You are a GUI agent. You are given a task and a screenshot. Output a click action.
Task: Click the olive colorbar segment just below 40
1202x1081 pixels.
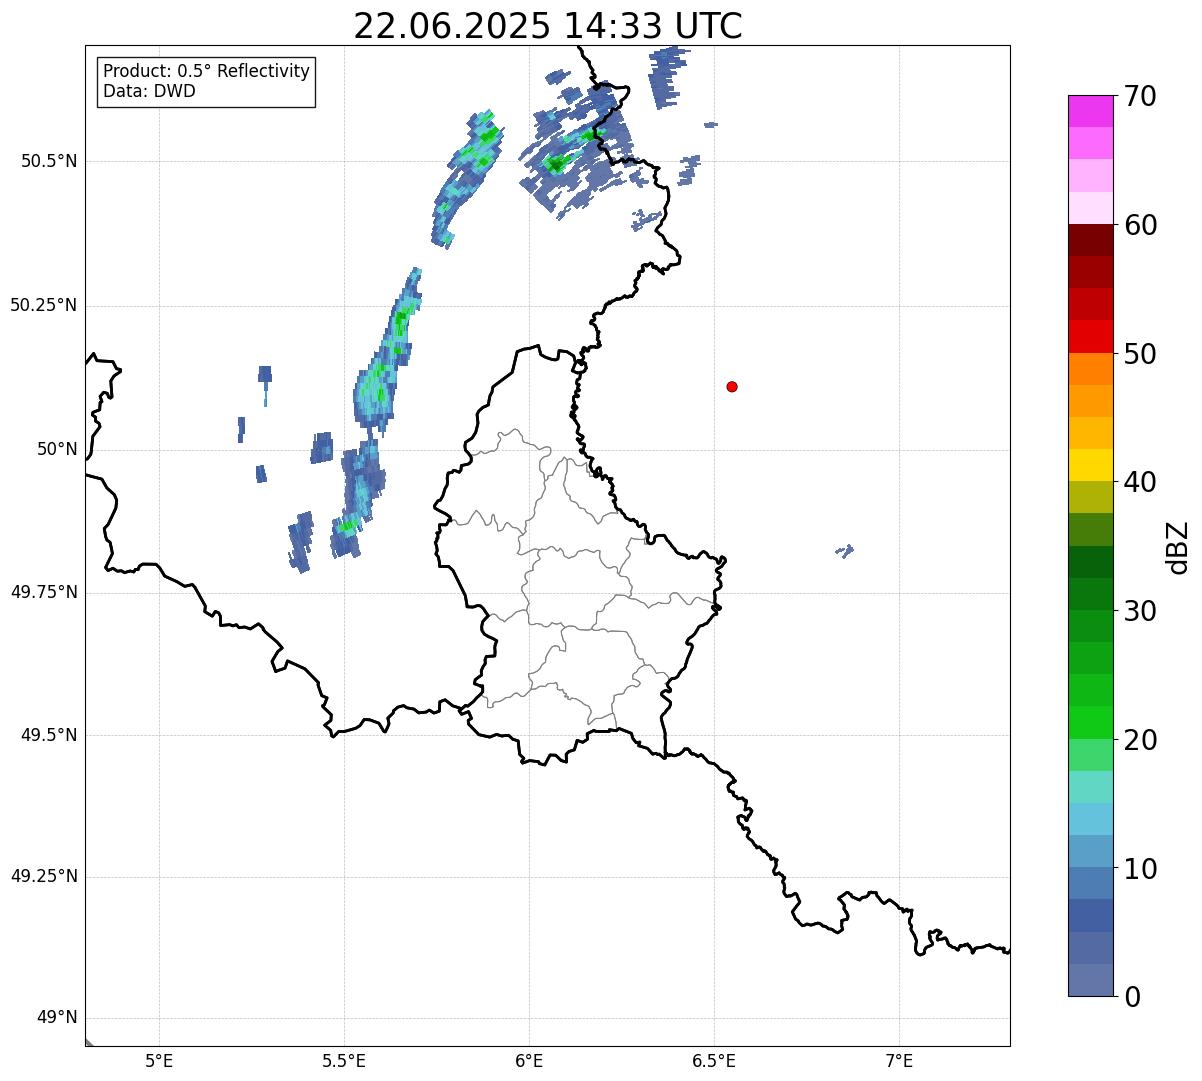click(x=1090, y=497)
